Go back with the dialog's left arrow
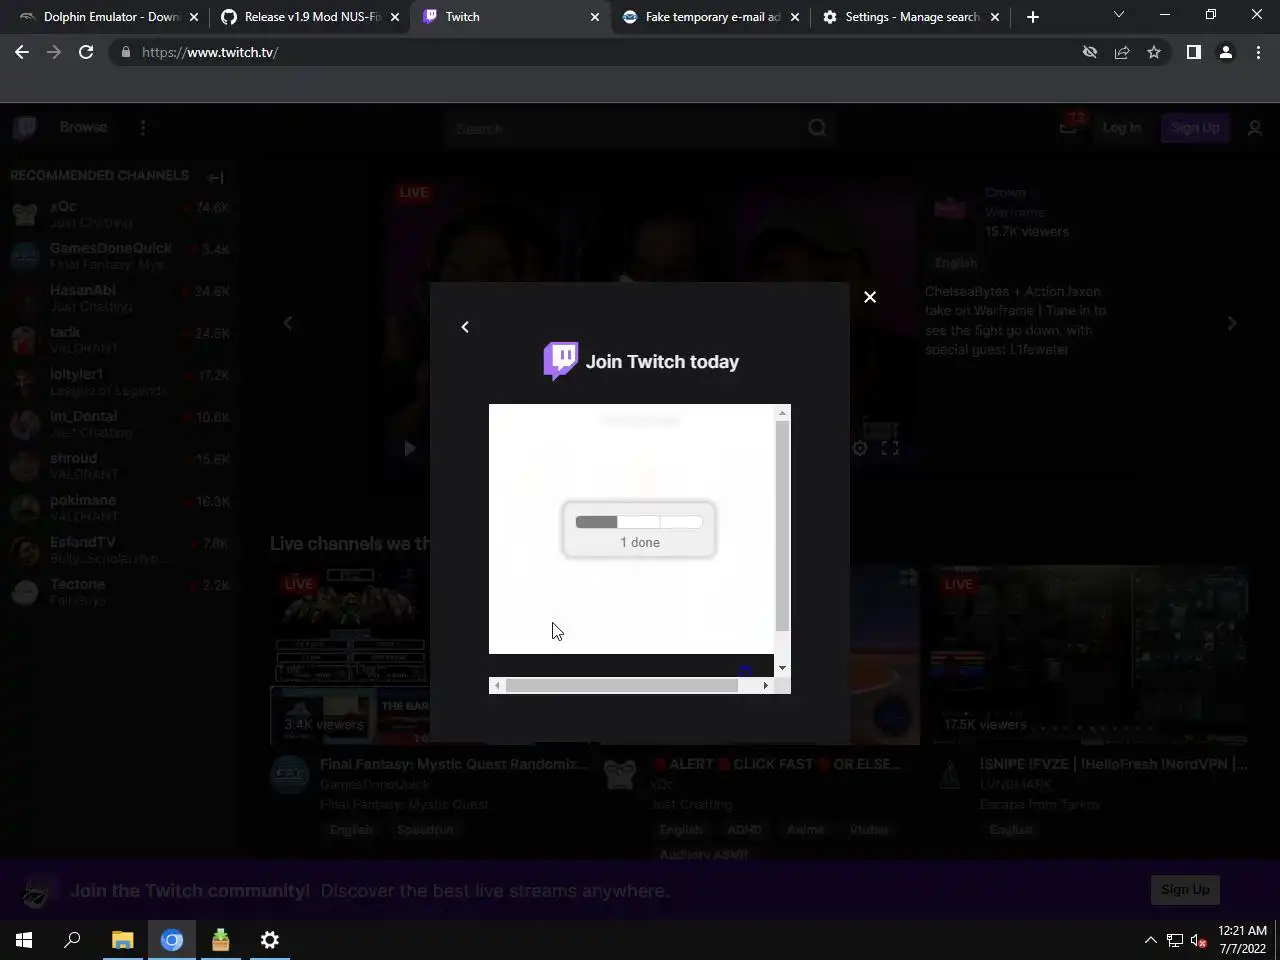This screenshot has height=960, width=1280. click(x=465, y=327)
